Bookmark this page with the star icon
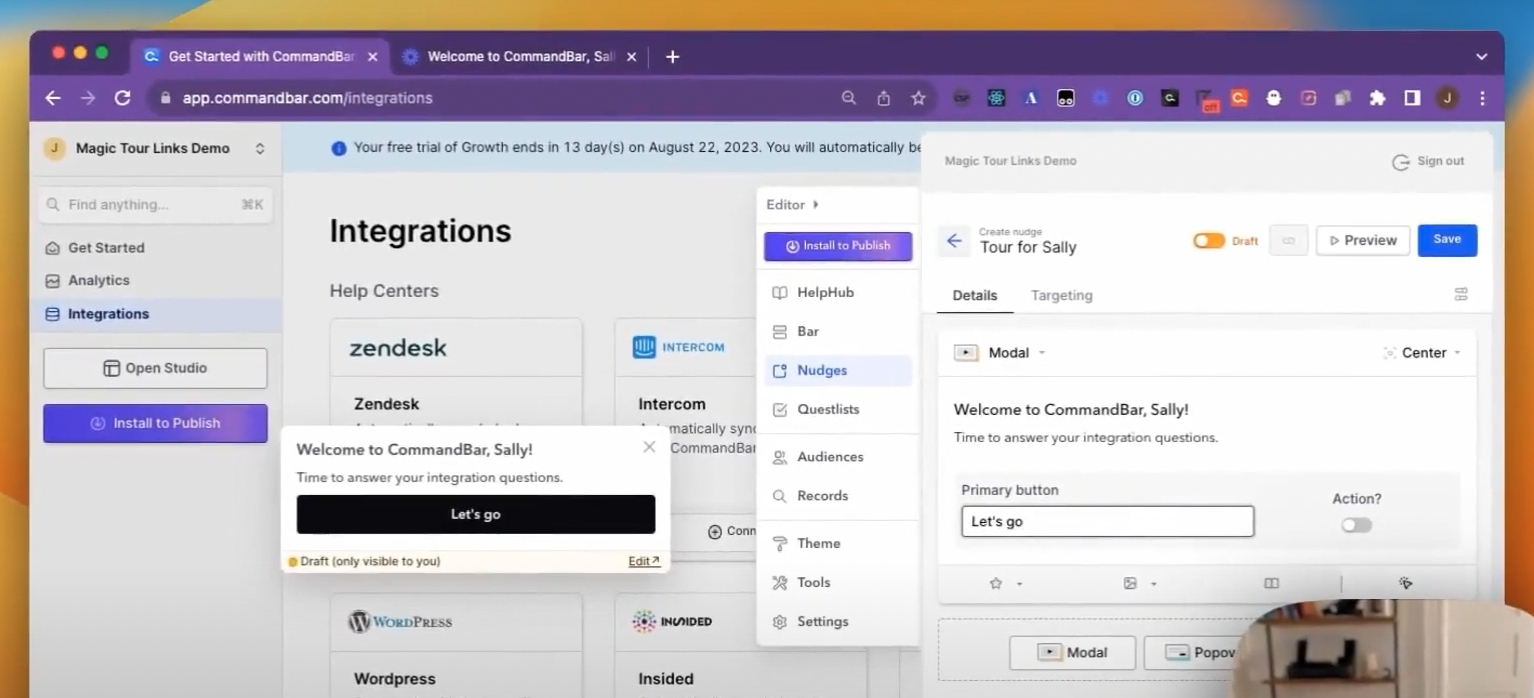This screenshot has width=1534, height=698. click(918, 98)
